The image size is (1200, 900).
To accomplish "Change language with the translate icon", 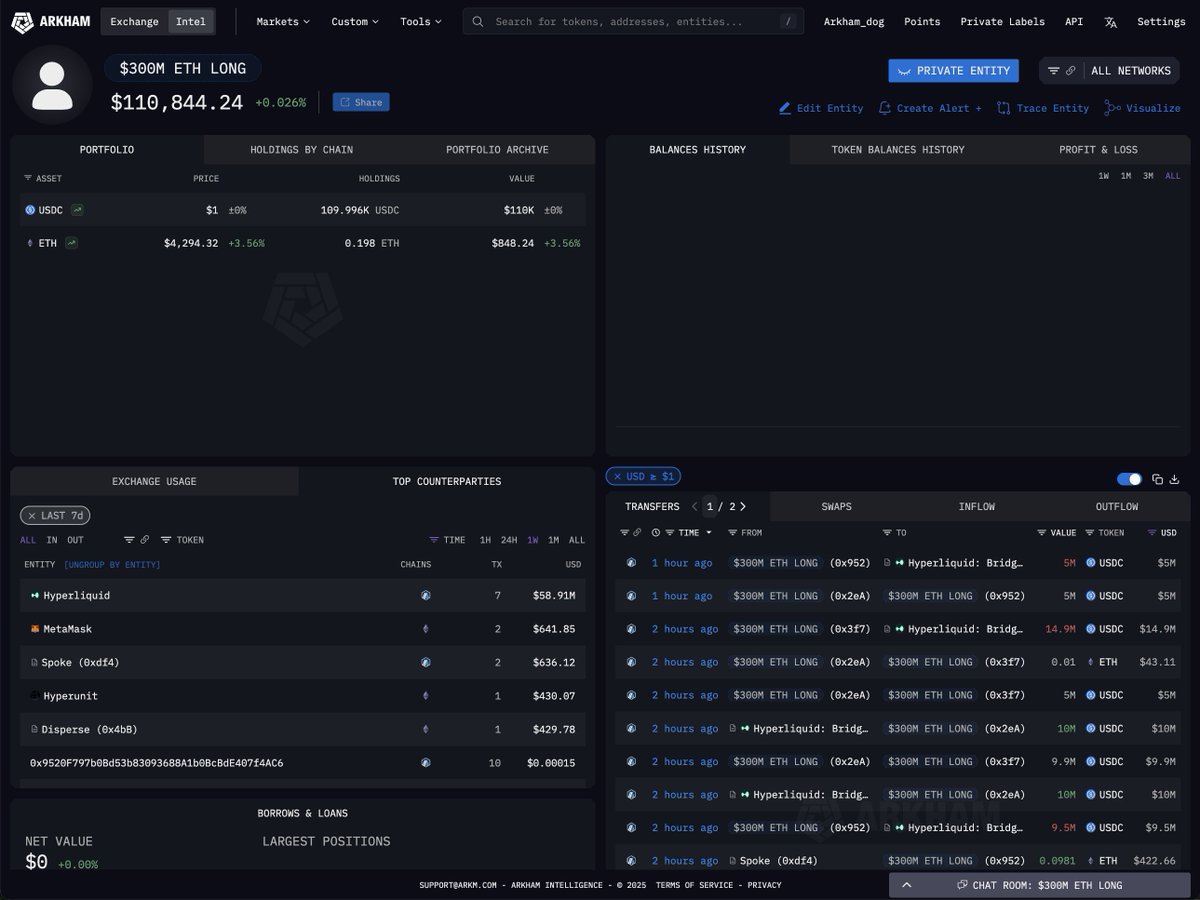I will tap(1111, 22).
